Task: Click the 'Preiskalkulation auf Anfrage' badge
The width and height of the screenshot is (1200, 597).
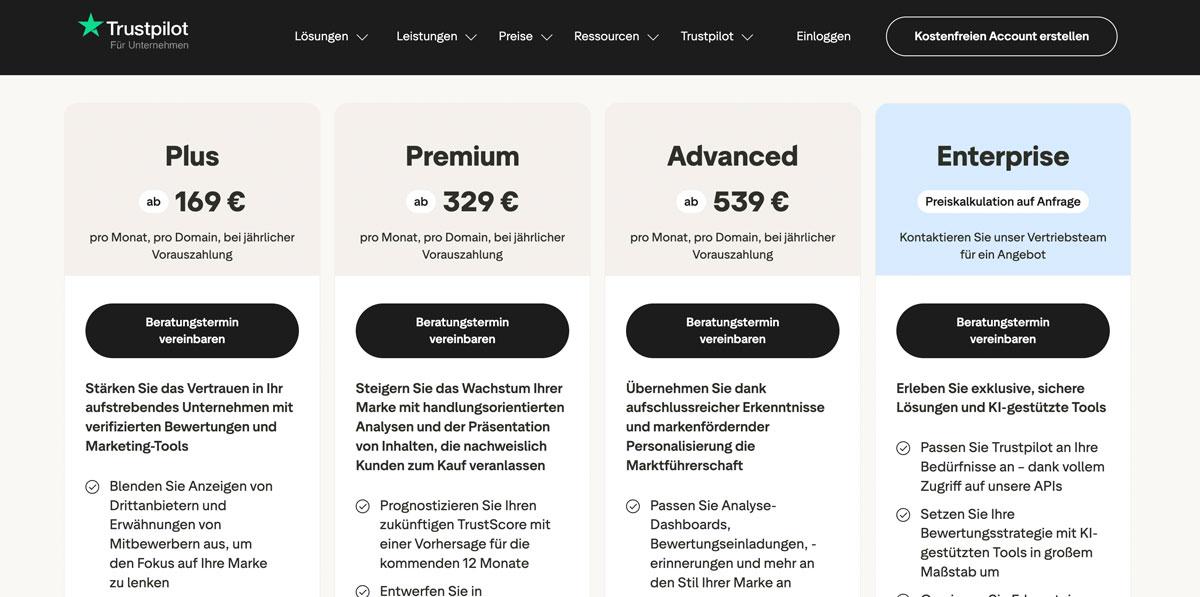Action: click(x=1002, y=200)
